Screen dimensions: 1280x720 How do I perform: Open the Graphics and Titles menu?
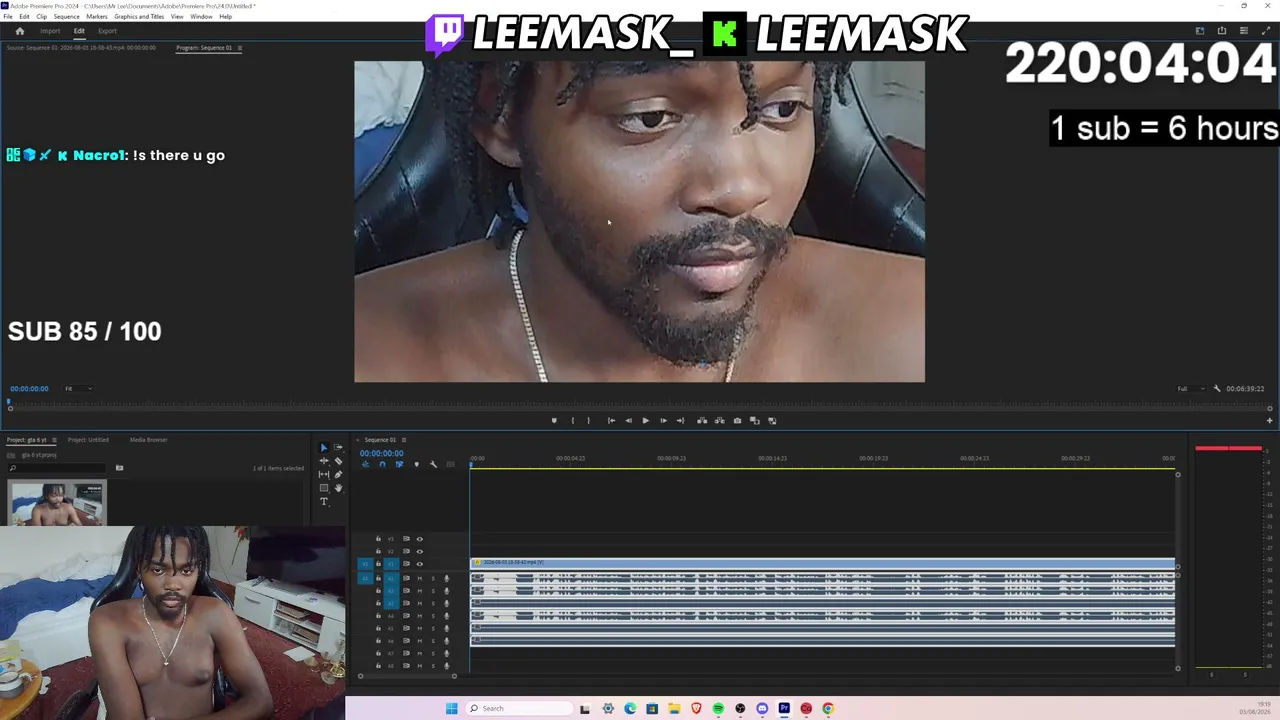pyautogui.click(x=139, y=17)
